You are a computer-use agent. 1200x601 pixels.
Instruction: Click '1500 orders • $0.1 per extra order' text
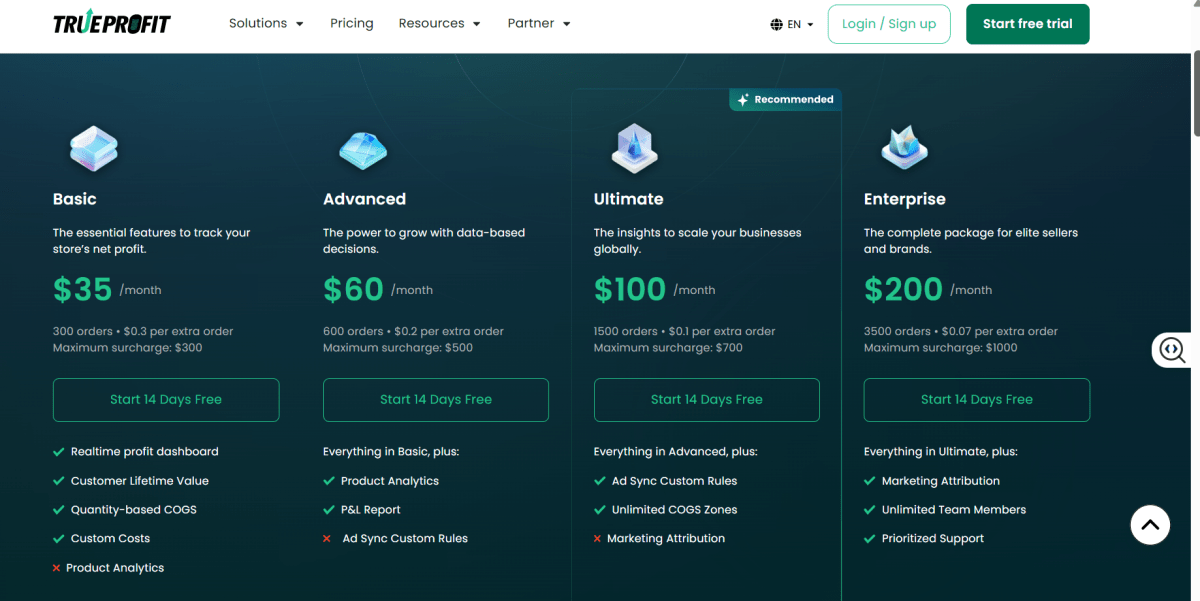click(685, 331)
